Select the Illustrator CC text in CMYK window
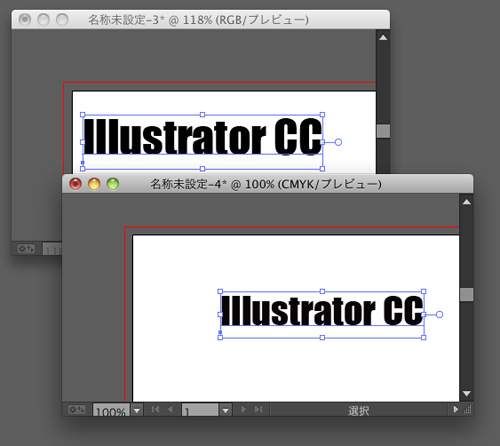The height and width of the screenshot is (446, 500). click(x=322, y=311)
